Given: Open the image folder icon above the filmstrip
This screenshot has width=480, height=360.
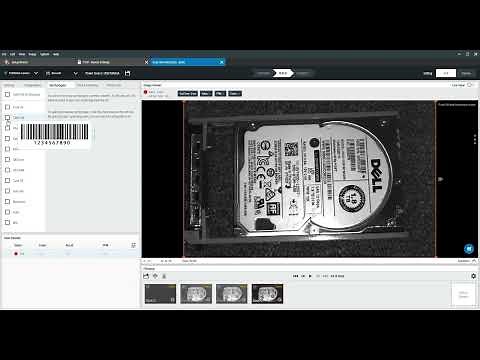Looking at the screenshot, I should tap(146, 276).
